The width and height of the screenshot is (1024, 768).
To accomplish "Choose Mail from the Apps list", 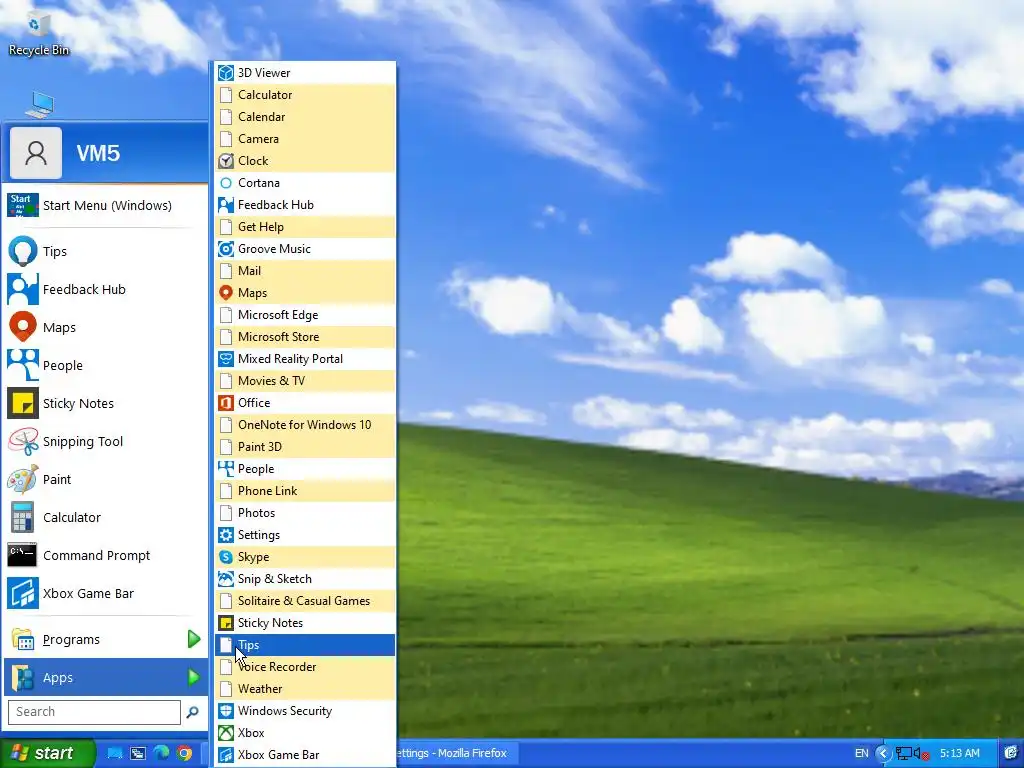I will pos(305,271).
